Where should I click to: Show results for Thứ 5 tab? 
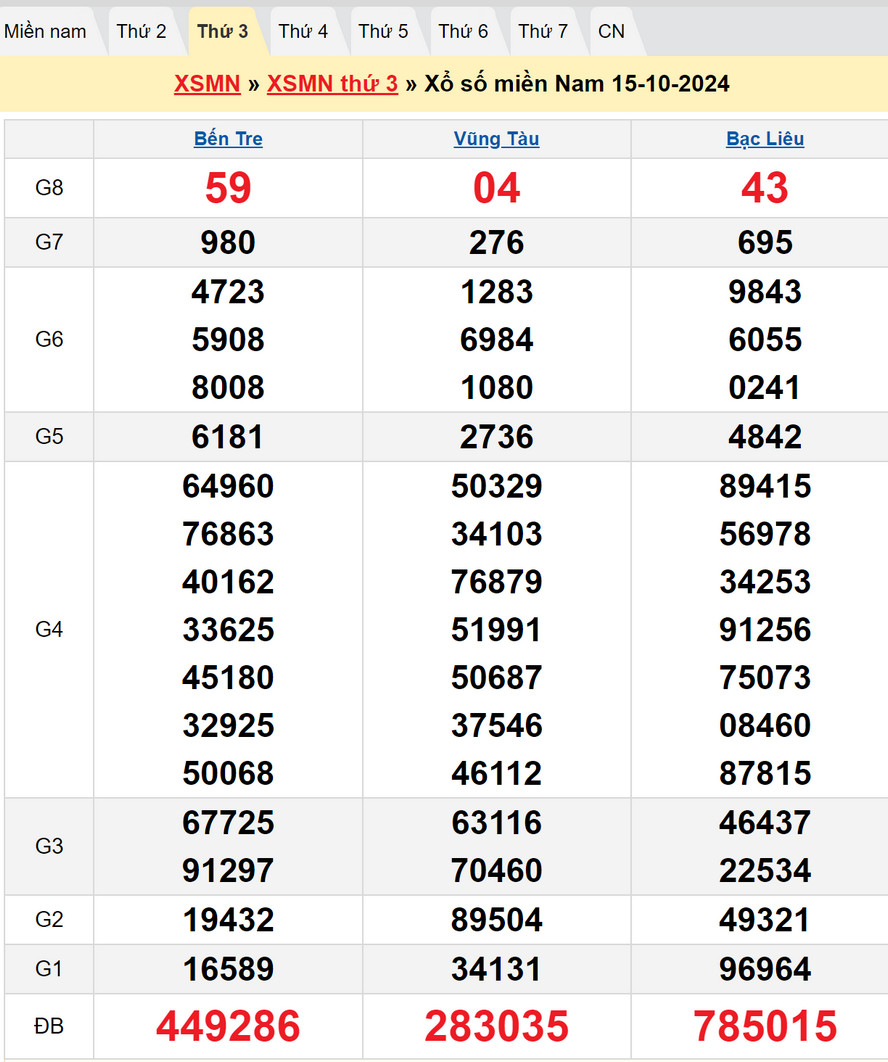point(383,31)
